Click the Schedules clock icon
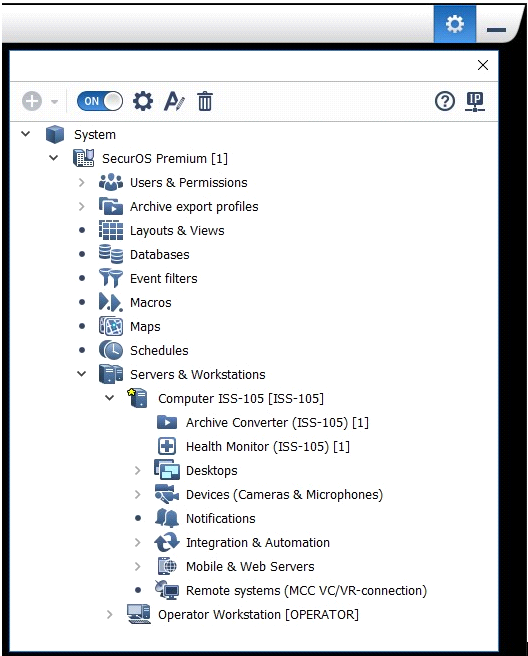528x656 pixels. tap(111, 350)
